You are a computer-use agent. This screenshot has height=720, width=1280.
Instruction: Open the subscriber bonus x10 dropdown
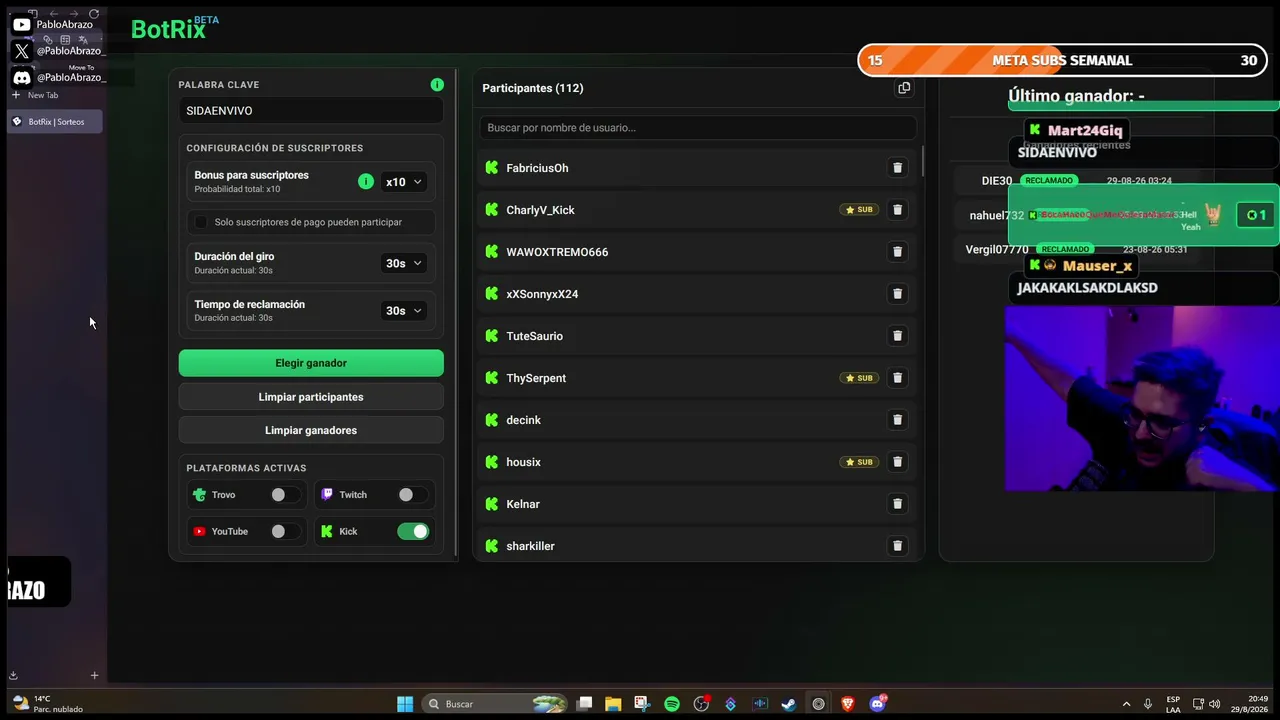point(404,182)
